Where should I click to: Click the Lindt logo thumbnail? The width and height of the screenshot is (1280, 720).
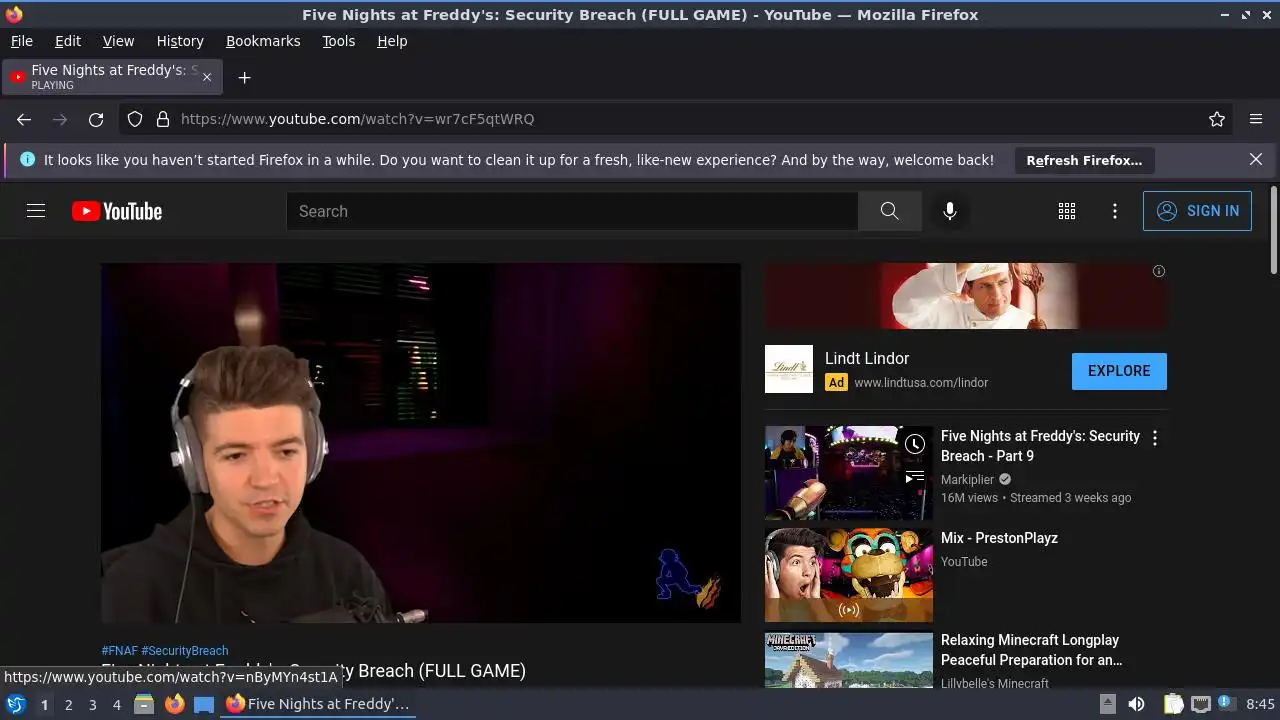(x=789, y=369)
